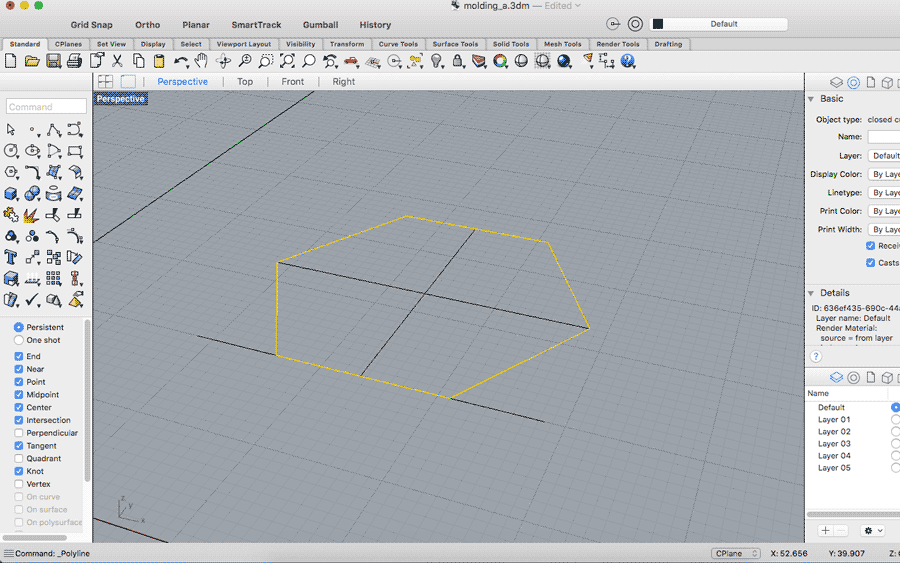Switch to the Curve Tools tab
This screenshot has height=563, width=900.
(x=398, y=44)
